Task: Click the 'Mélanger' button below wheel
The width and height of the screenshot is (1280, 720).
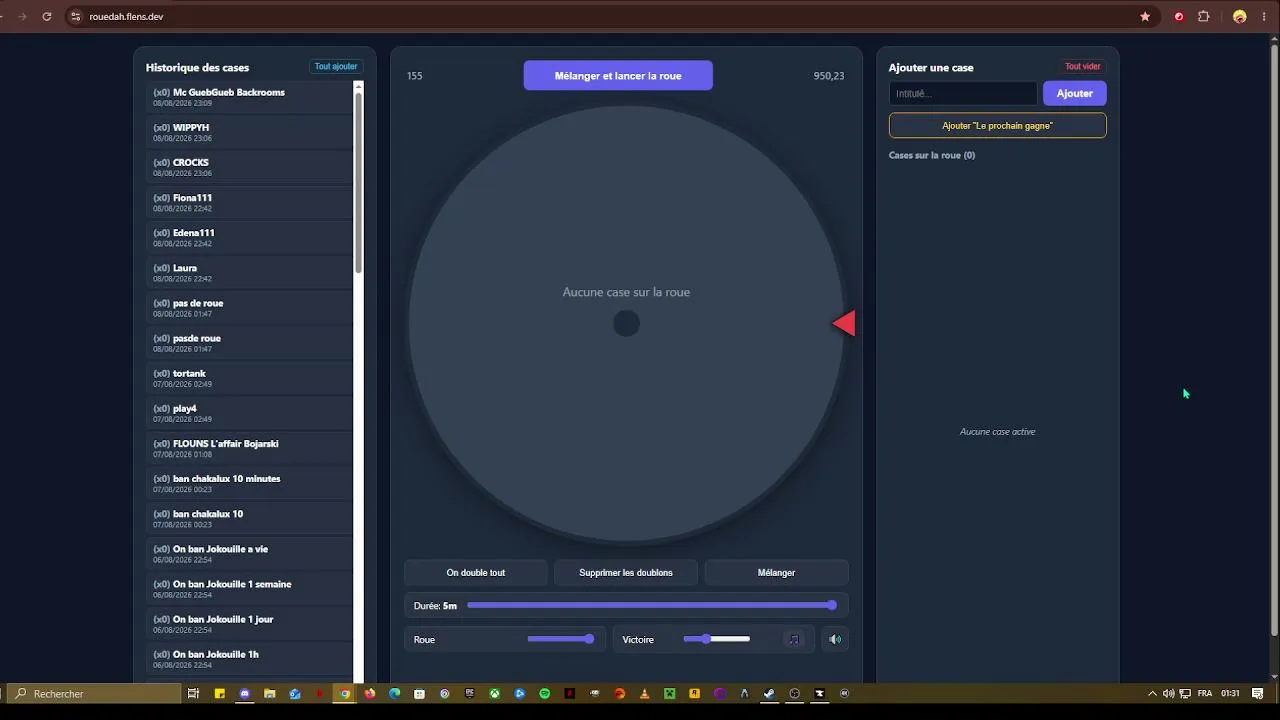Action: tap(776, 573)
